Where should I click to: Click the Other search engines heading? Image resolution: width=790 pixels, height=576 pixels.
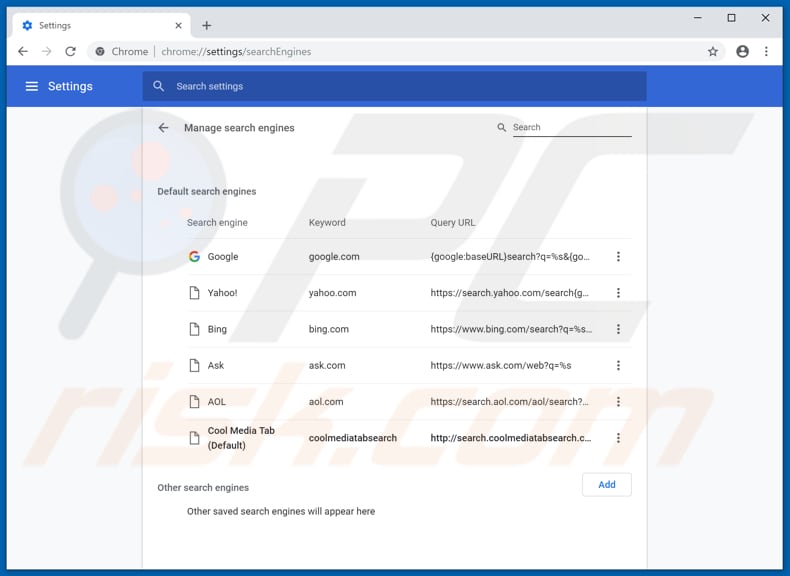(x=203, y=487)
